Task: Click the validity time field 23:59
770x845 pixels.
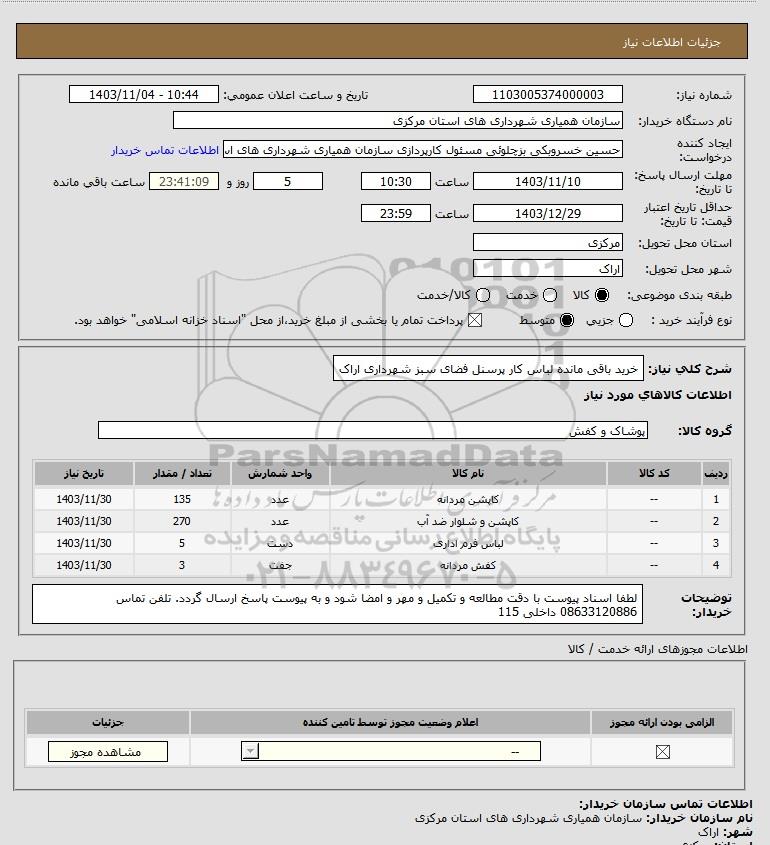Action: click(x=396, y=213)
